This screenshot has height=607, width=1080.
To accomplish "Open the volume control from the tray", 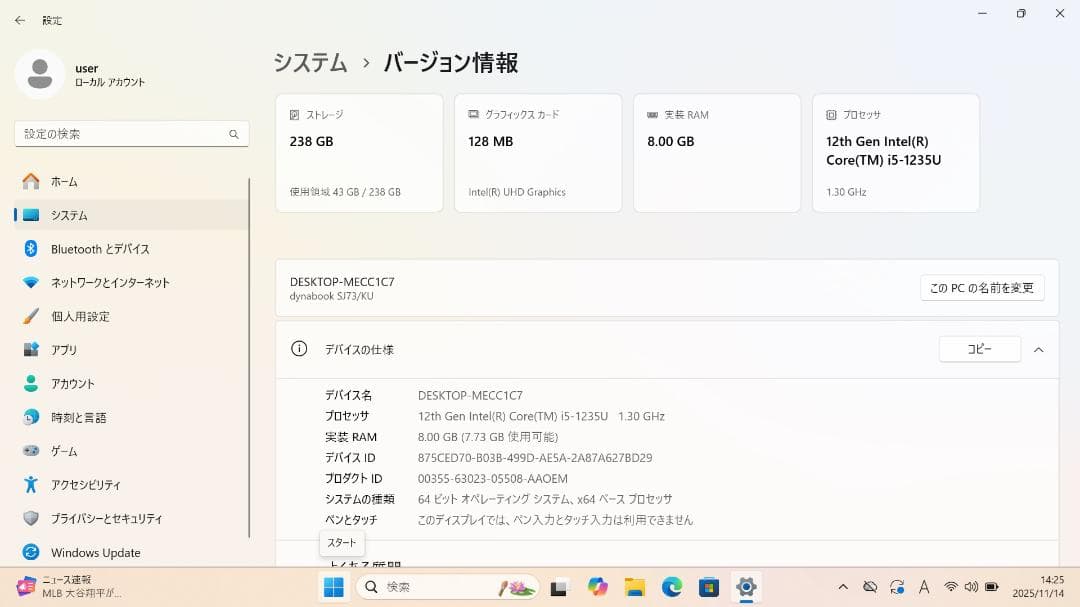I will 971,587.
